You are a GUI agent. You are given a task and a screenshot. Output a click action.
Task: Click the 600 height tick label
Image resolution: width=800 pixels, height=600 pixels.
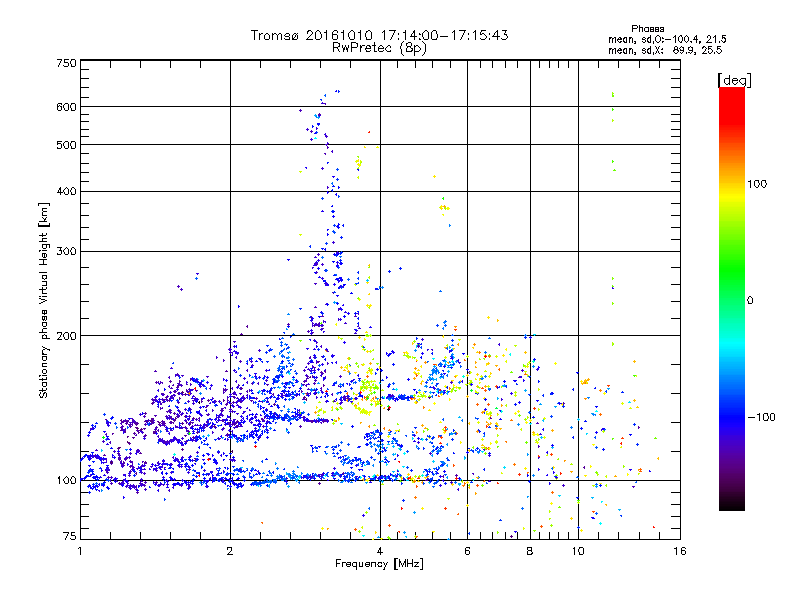66,107
